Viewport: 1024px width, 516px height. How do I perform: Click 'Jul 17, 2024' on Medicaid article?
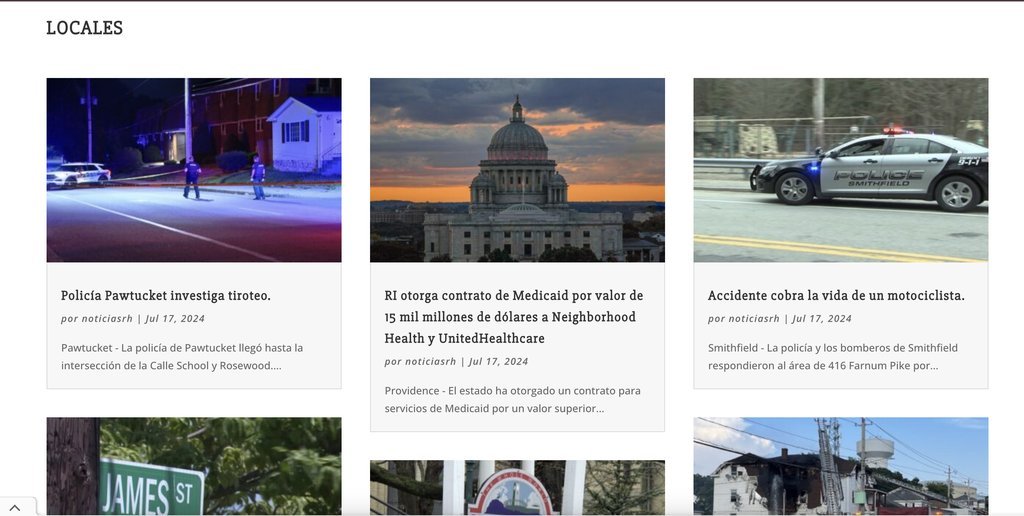pos(498,361)
